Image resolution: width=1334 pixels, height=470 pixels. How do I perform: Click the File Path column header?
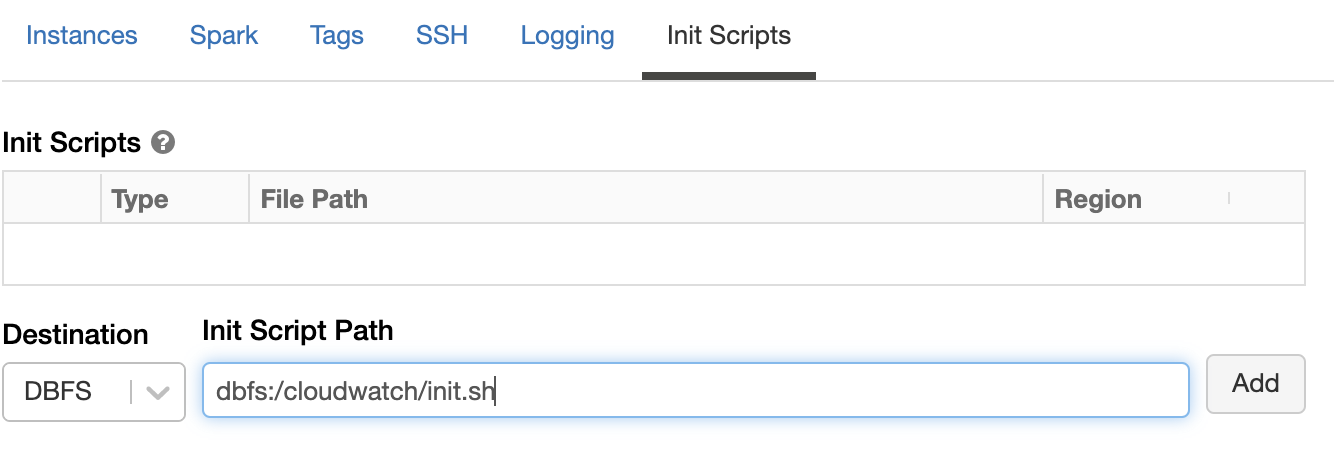(314, 199)
